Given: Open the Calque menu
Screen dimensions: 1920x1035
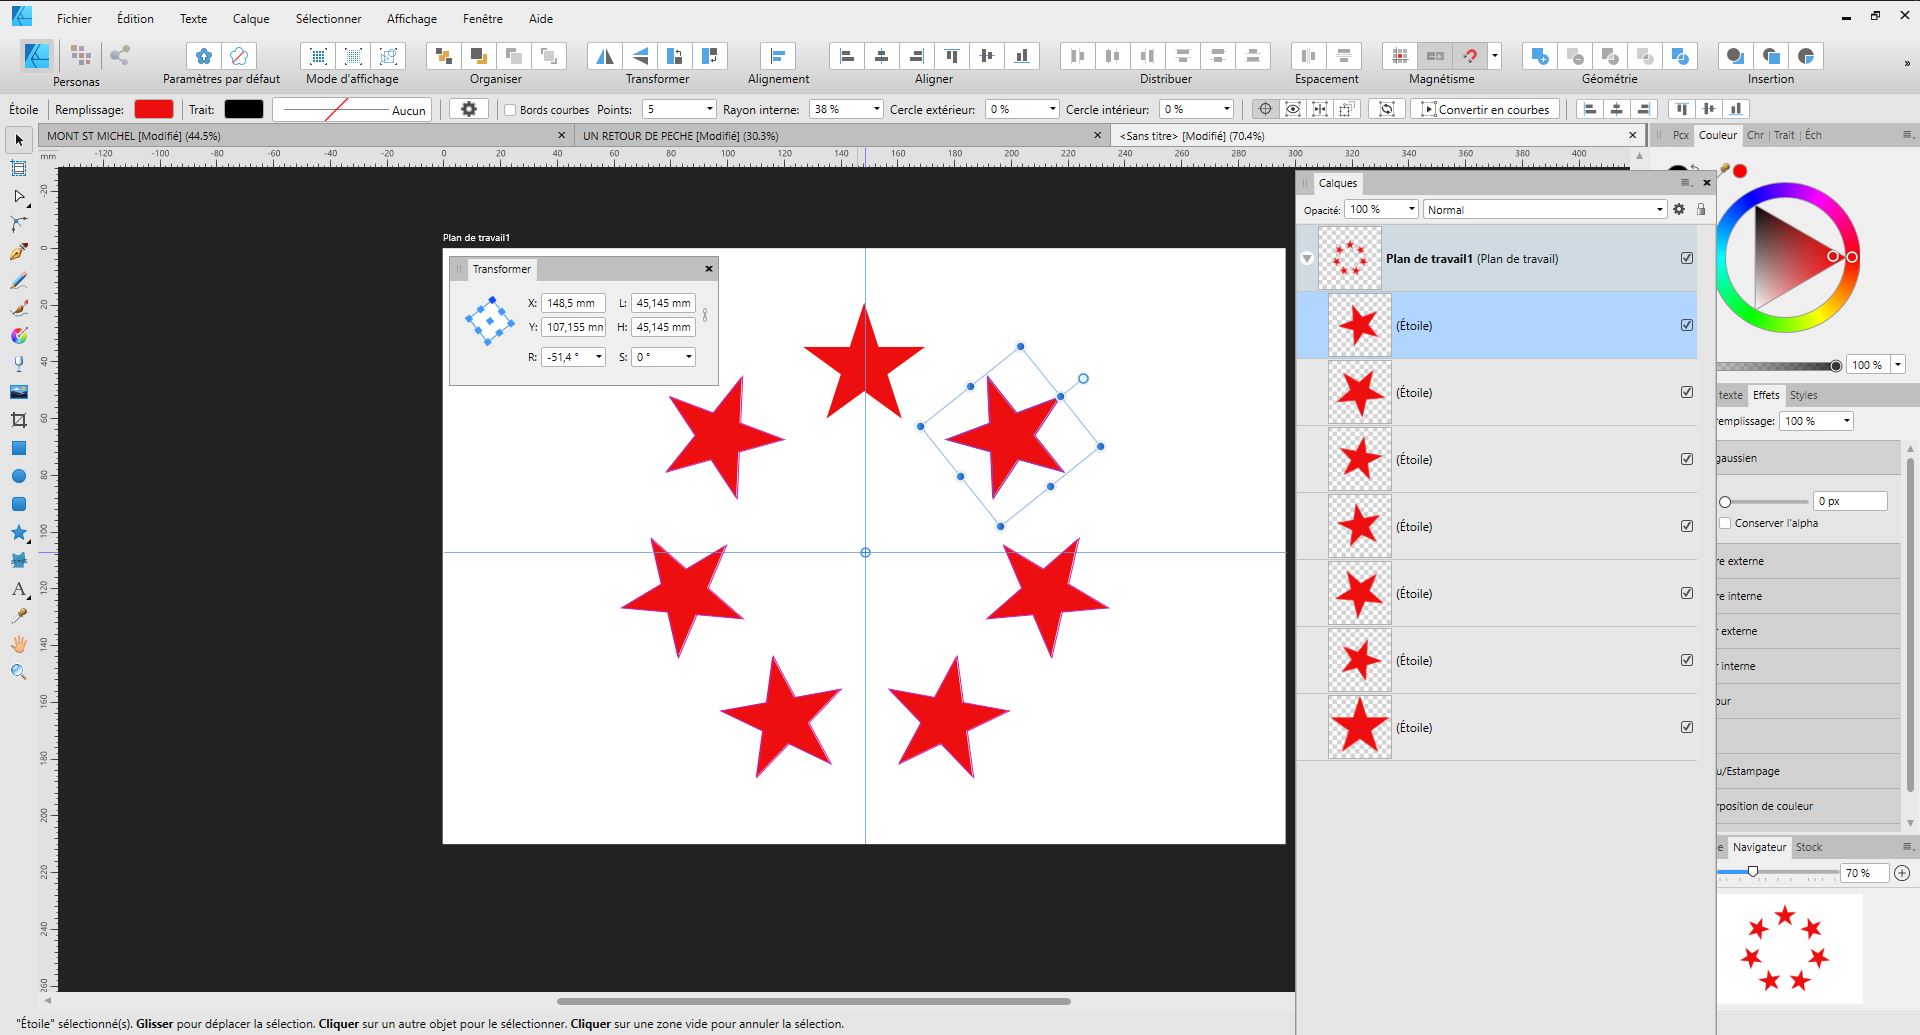Looking at the screenshot, I should (251, 18).
